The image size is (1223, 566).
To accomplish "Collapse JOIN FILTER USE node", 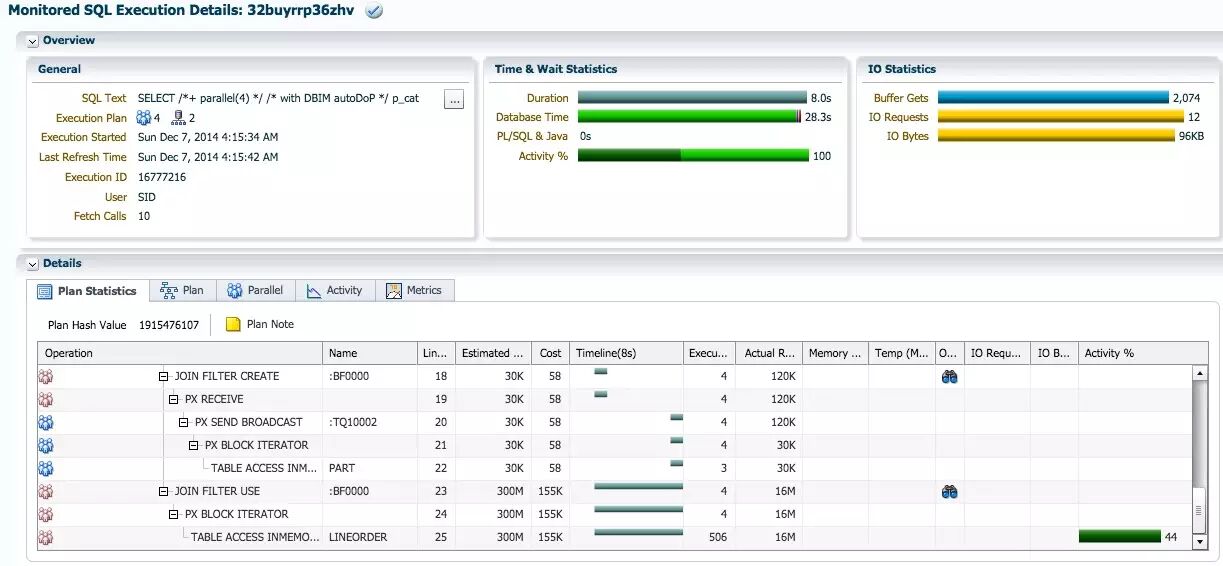I will click(164, 492).
